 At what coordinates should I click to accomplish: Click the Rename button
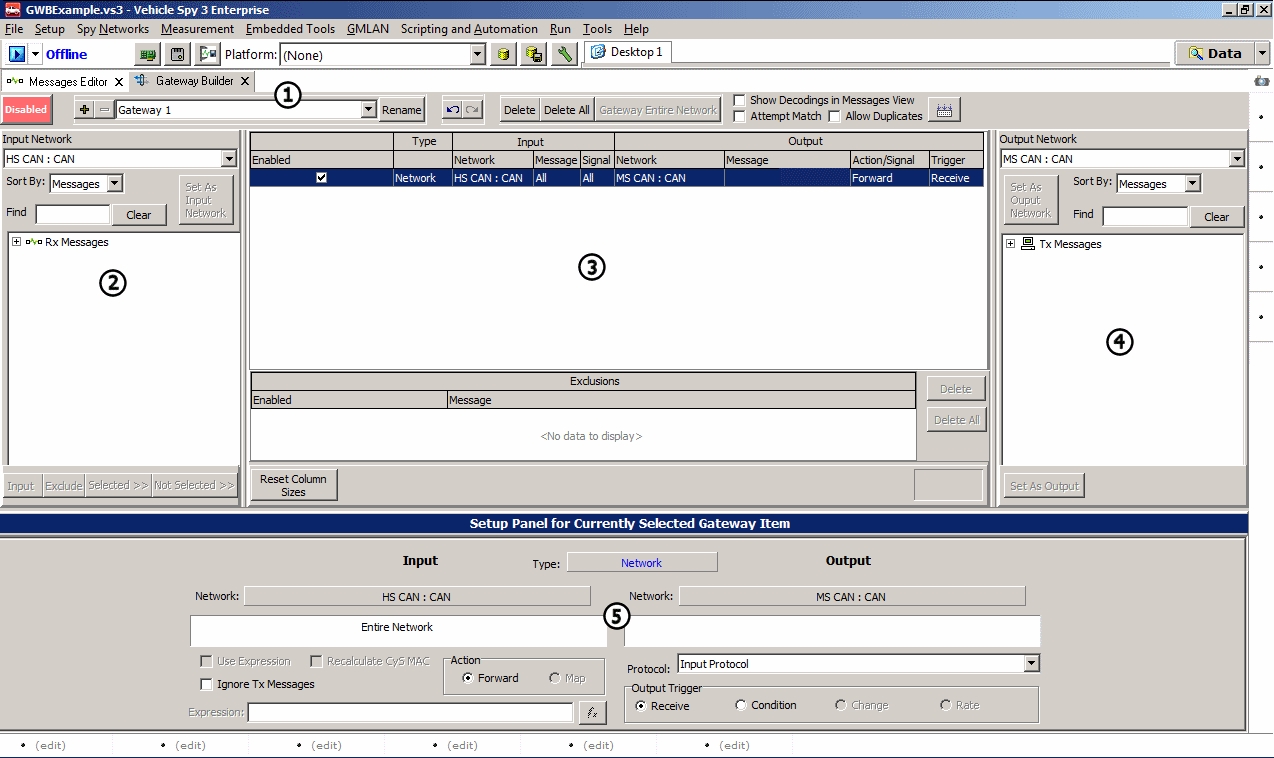coord(402,110)
